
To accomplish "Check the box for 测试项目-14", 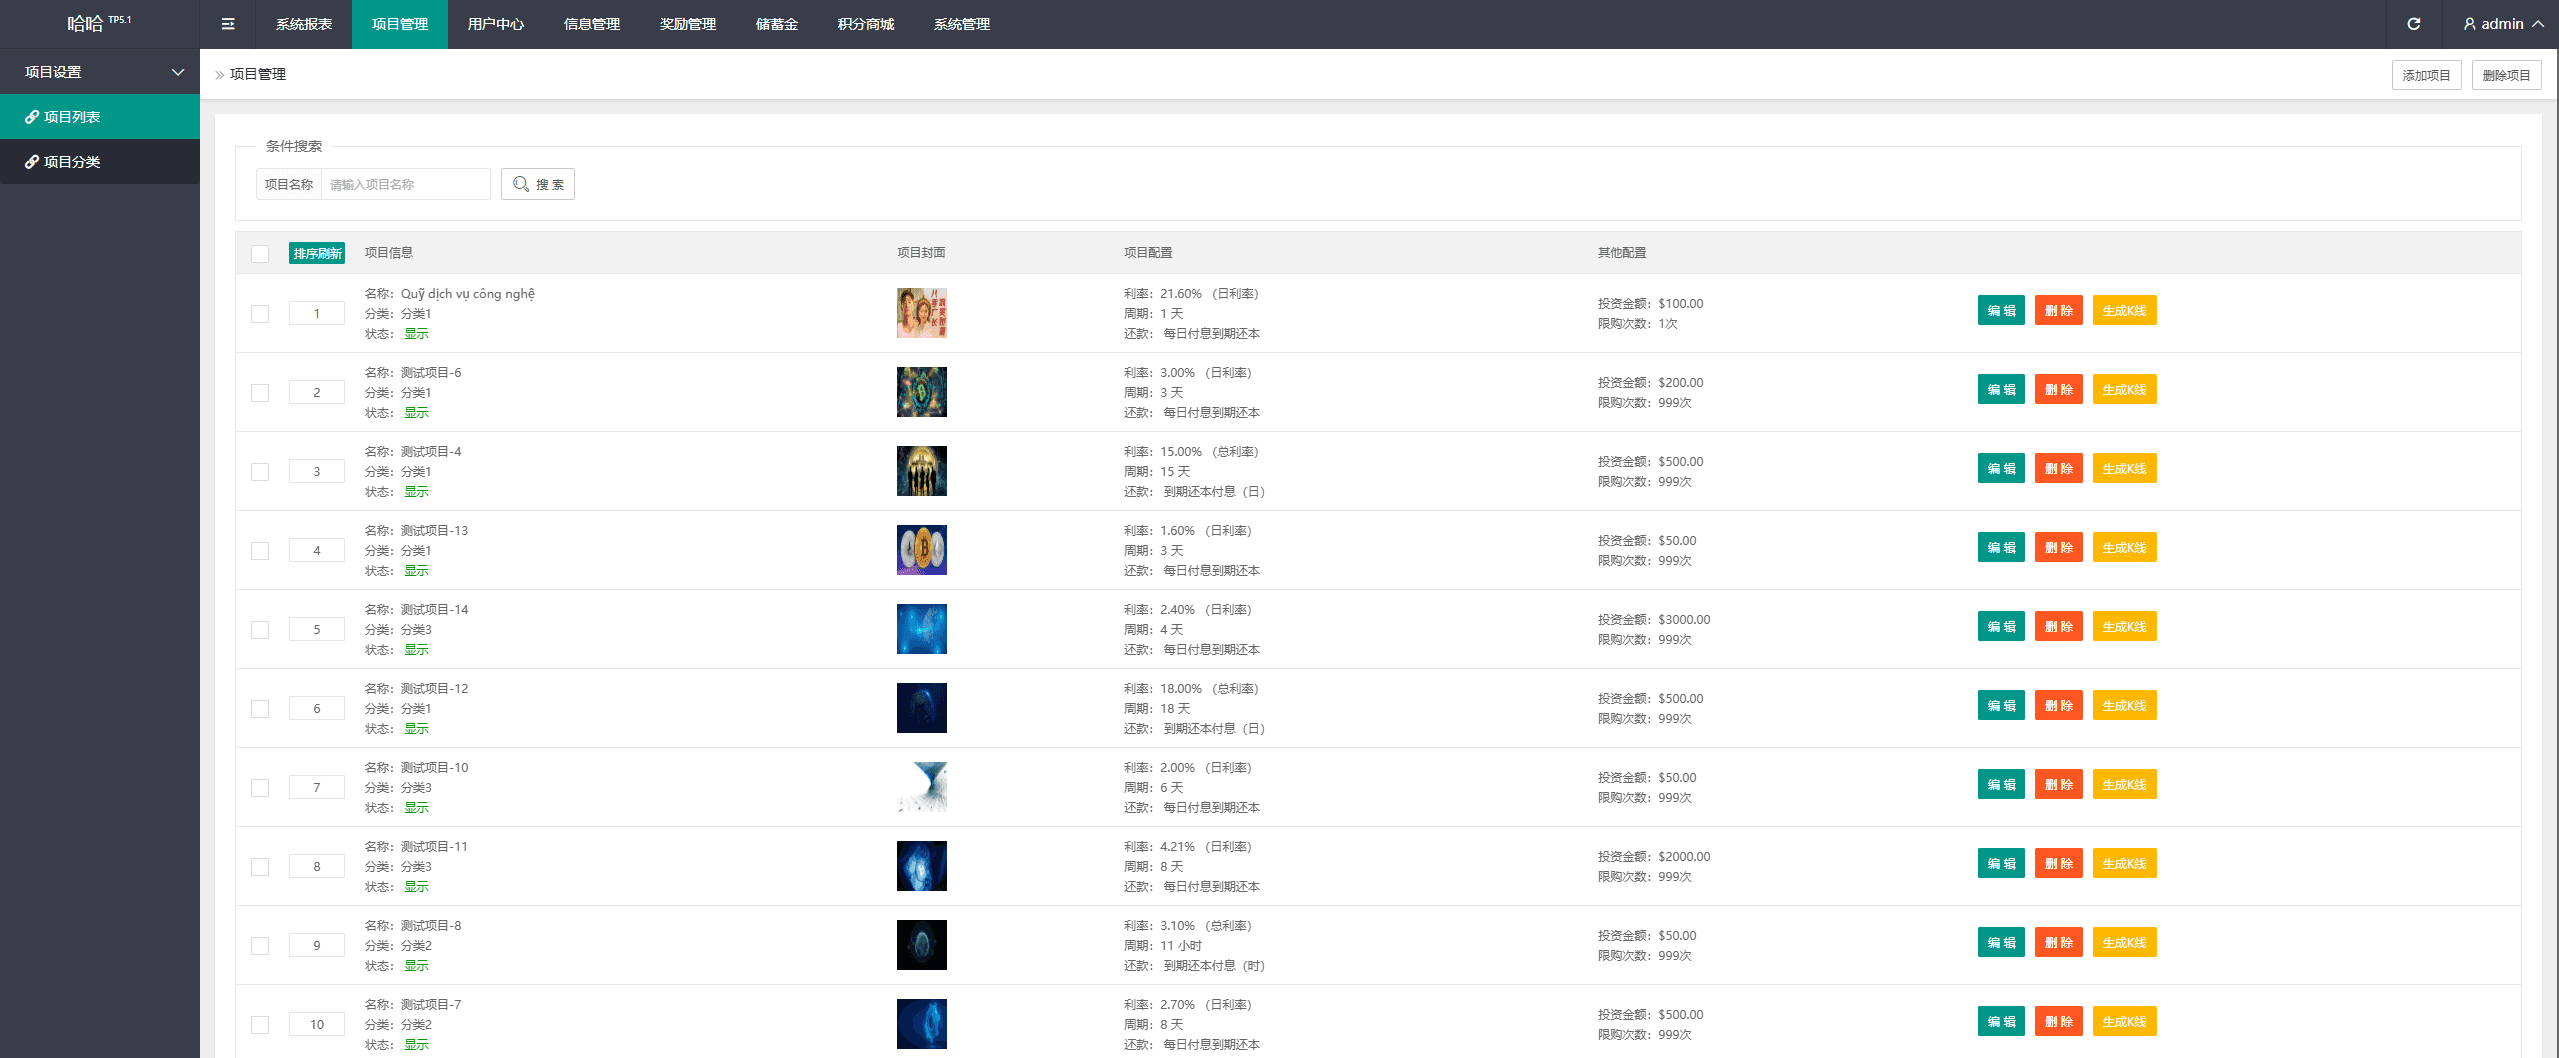I will 260,630.
